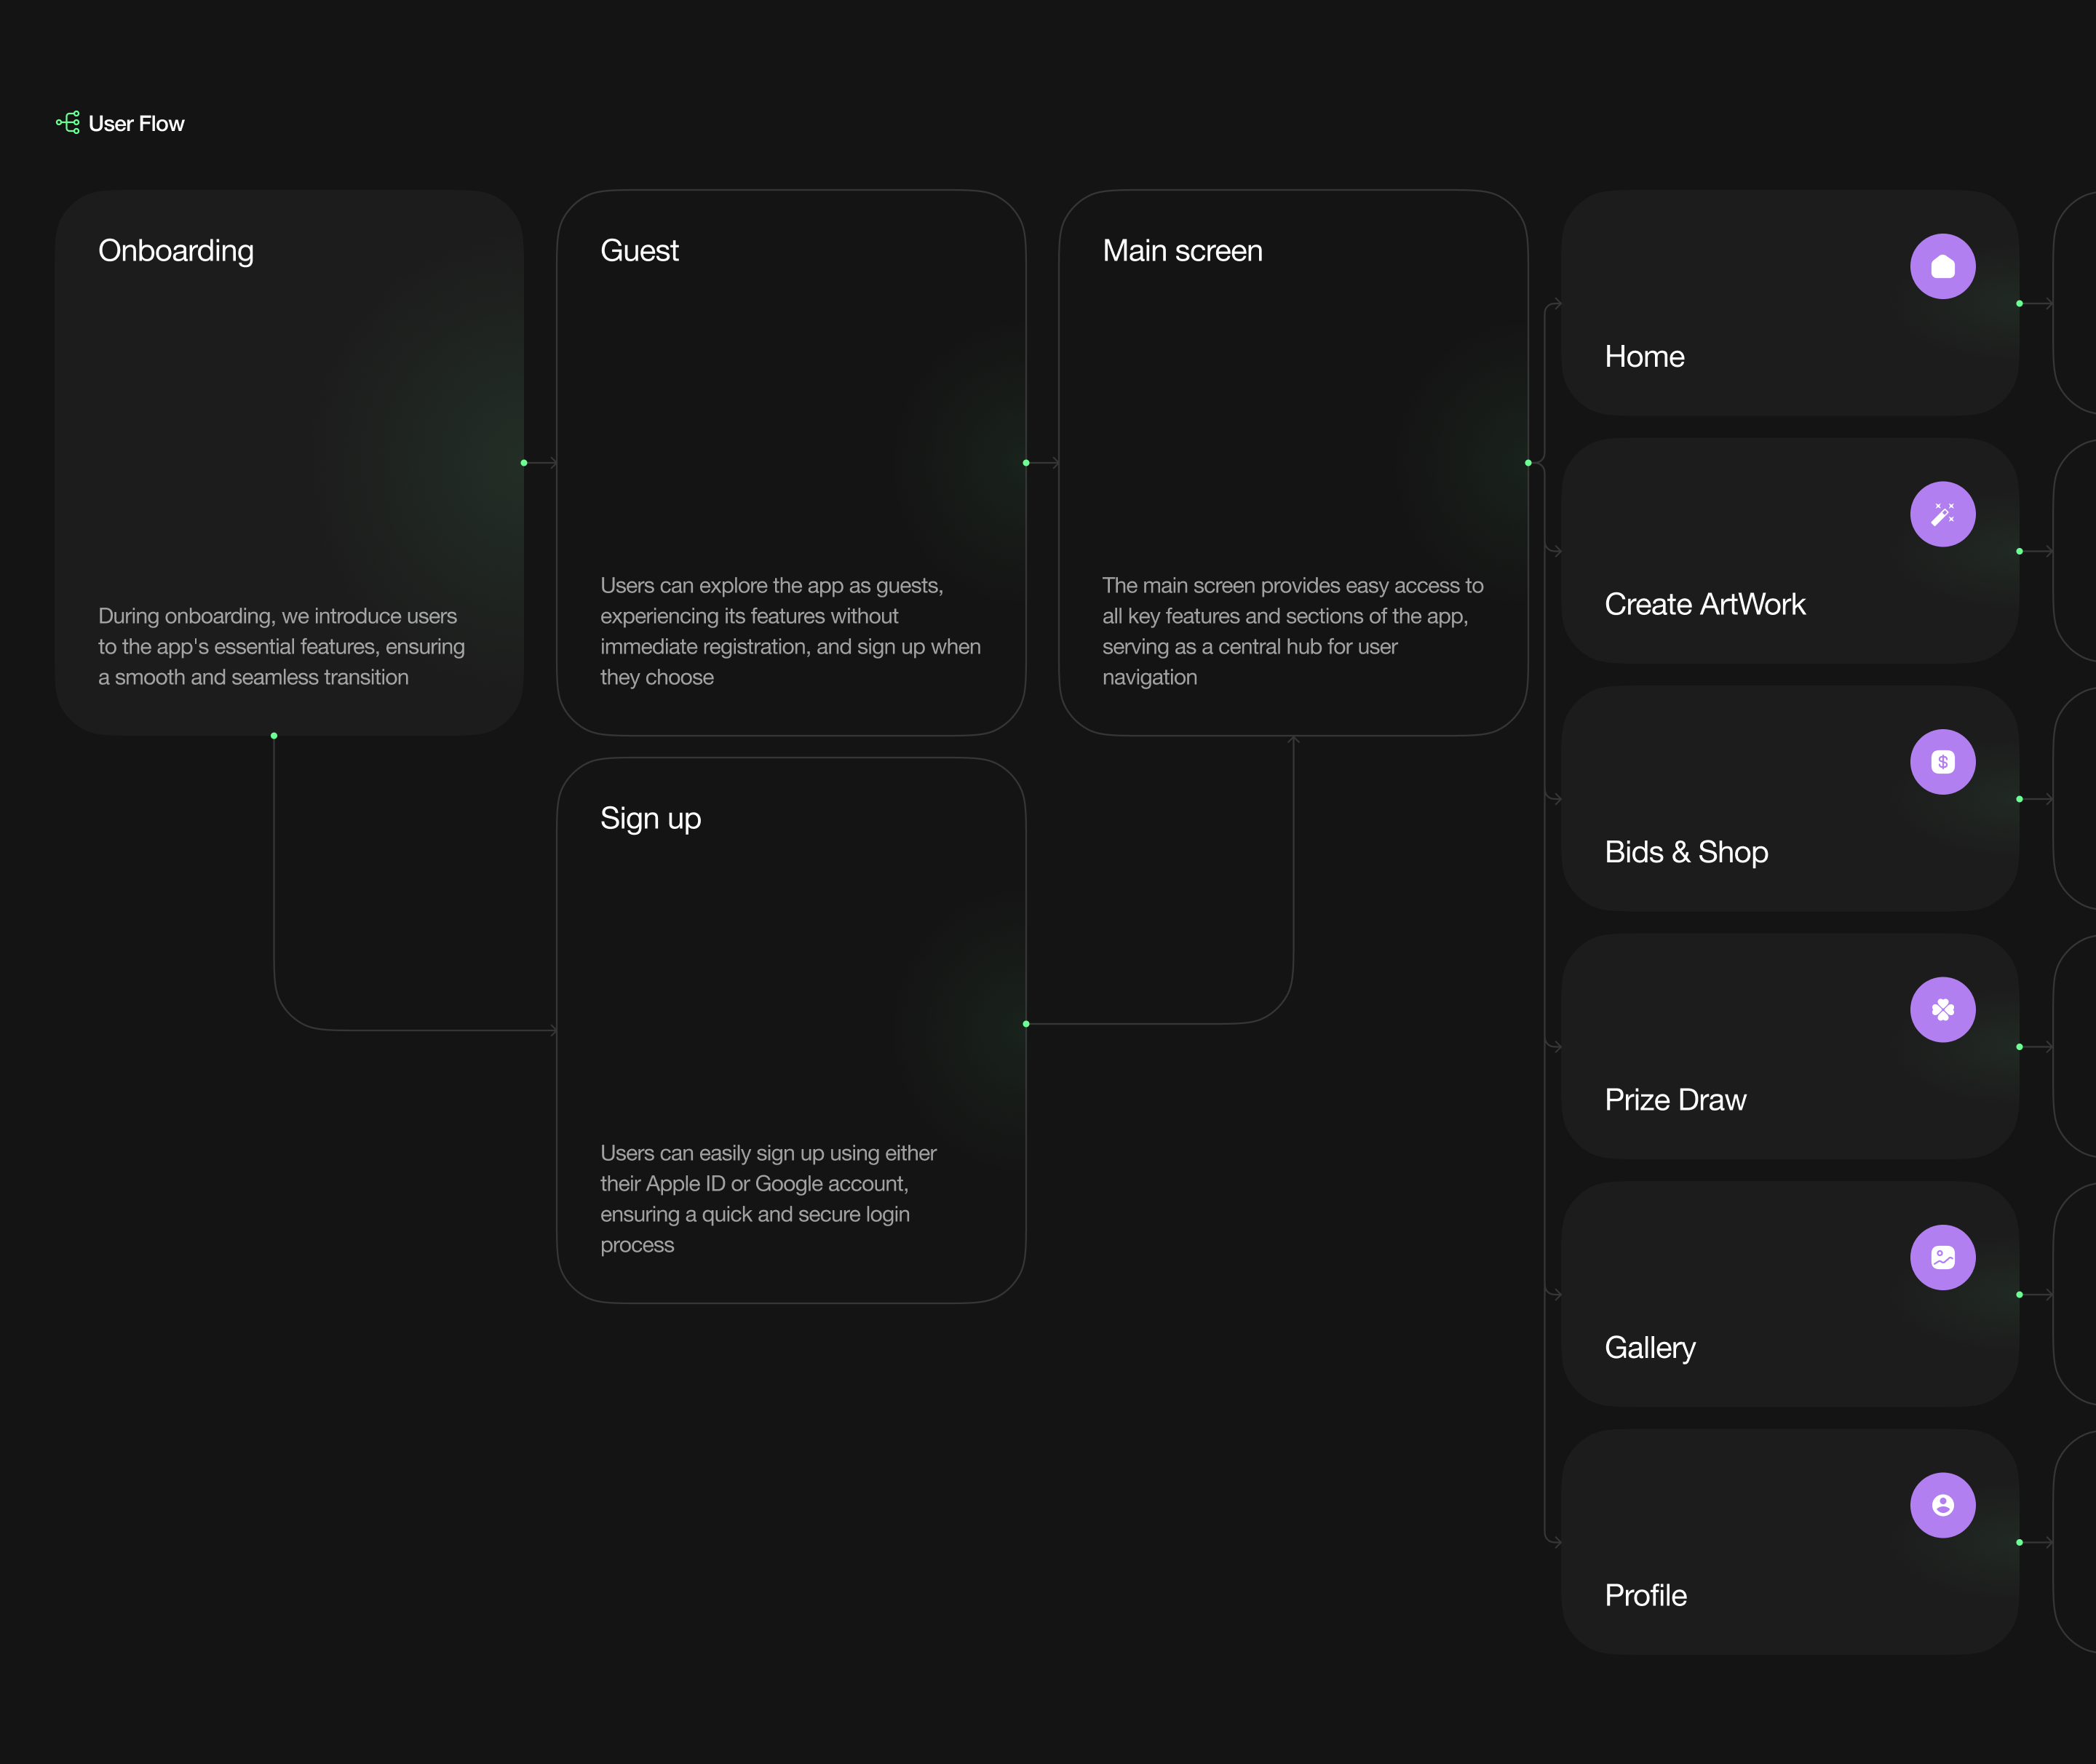Click the User Flow heading text

(136, 124)
